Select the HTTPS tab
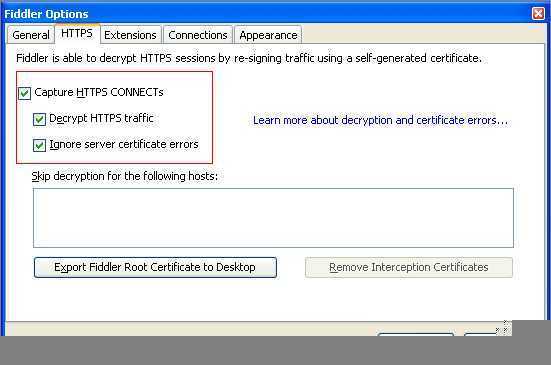This screenshot has width=551, height=365. [x=77, y=33]
